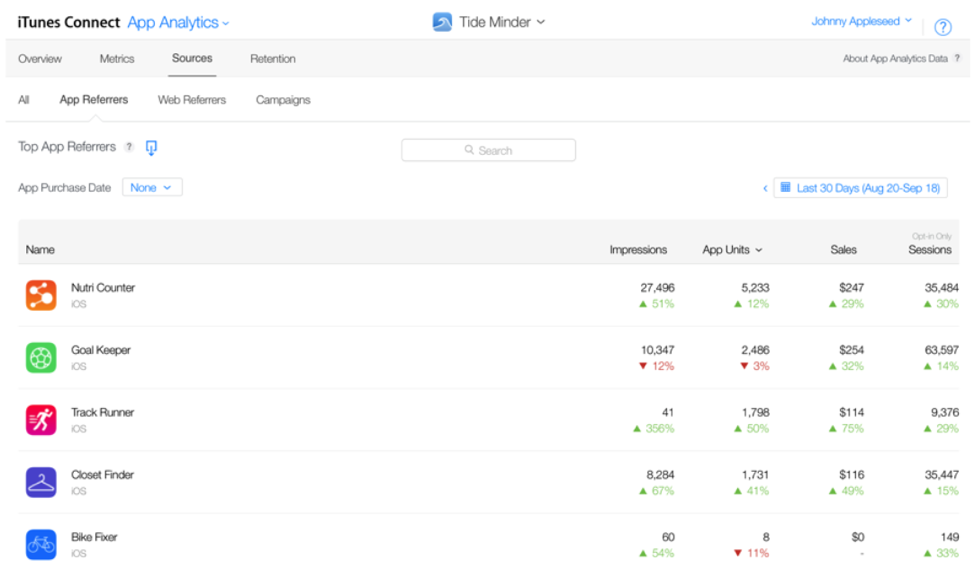The image size is (975, 579).
Task: Click the magnifier icon in search box
Action: point(469,150)
